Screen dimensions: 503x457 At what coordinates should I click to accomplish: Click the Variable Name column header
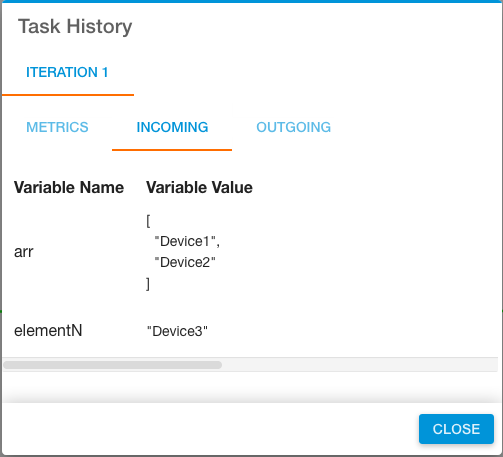(x=69, y=187)
